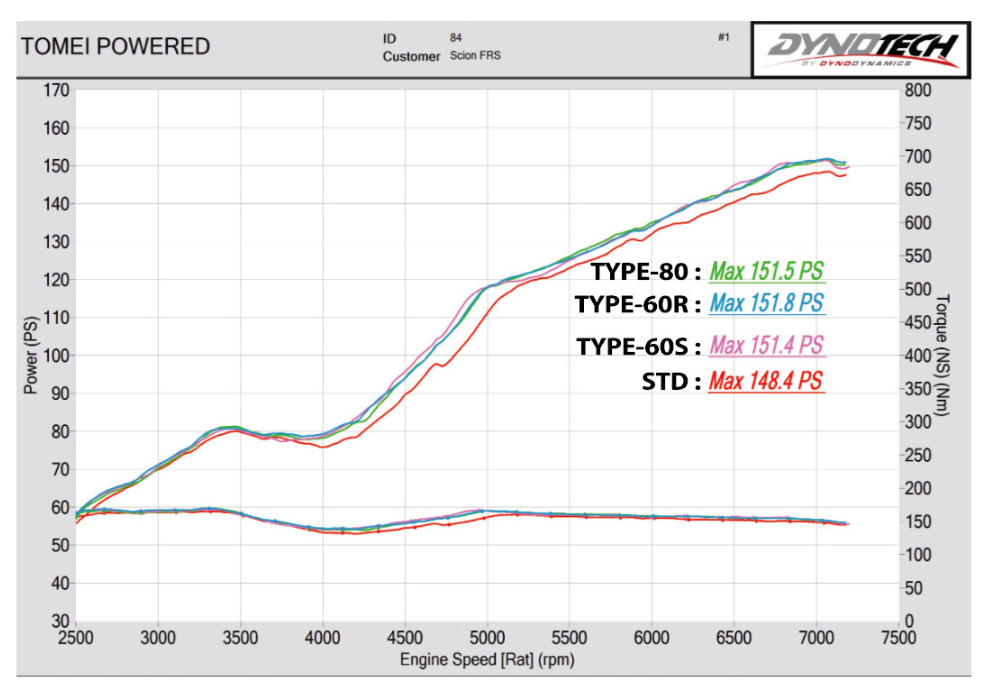This screenshot has width=985, height=700.
Task: Click the blue Max 151.8 PS value
Action: [x=766, y=304]
